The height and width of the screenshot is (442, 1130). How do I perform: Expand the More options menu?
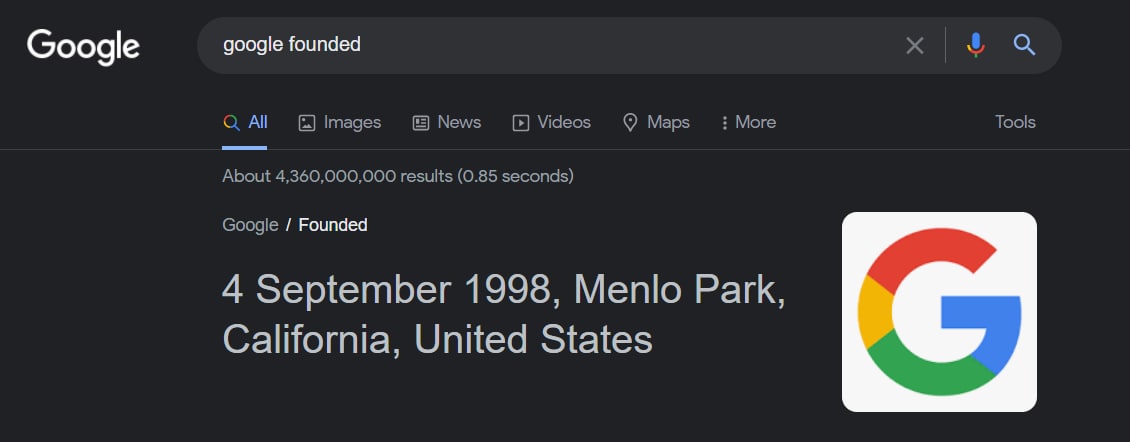click(748, 123)
